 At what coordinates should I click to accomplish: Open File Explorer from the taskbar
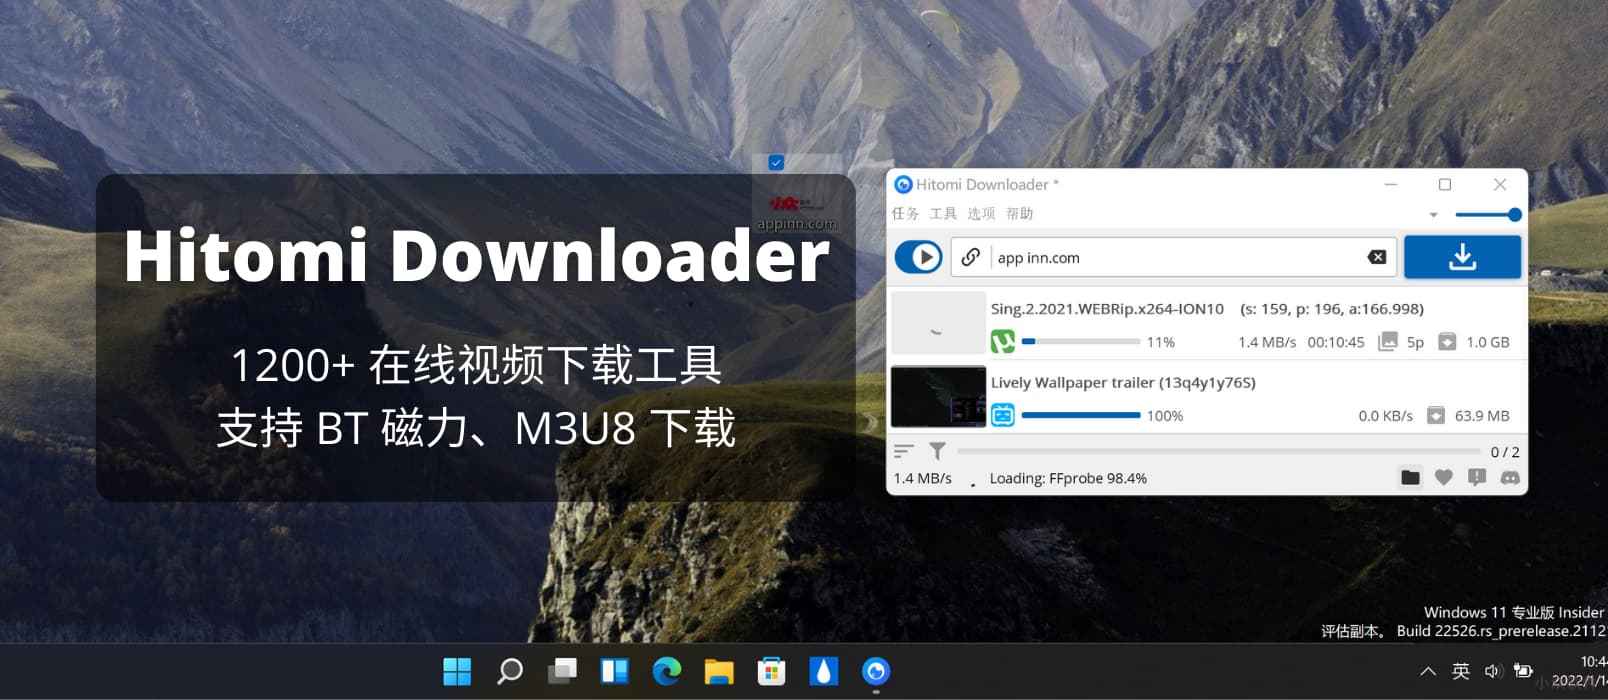[x=719, y=671]
